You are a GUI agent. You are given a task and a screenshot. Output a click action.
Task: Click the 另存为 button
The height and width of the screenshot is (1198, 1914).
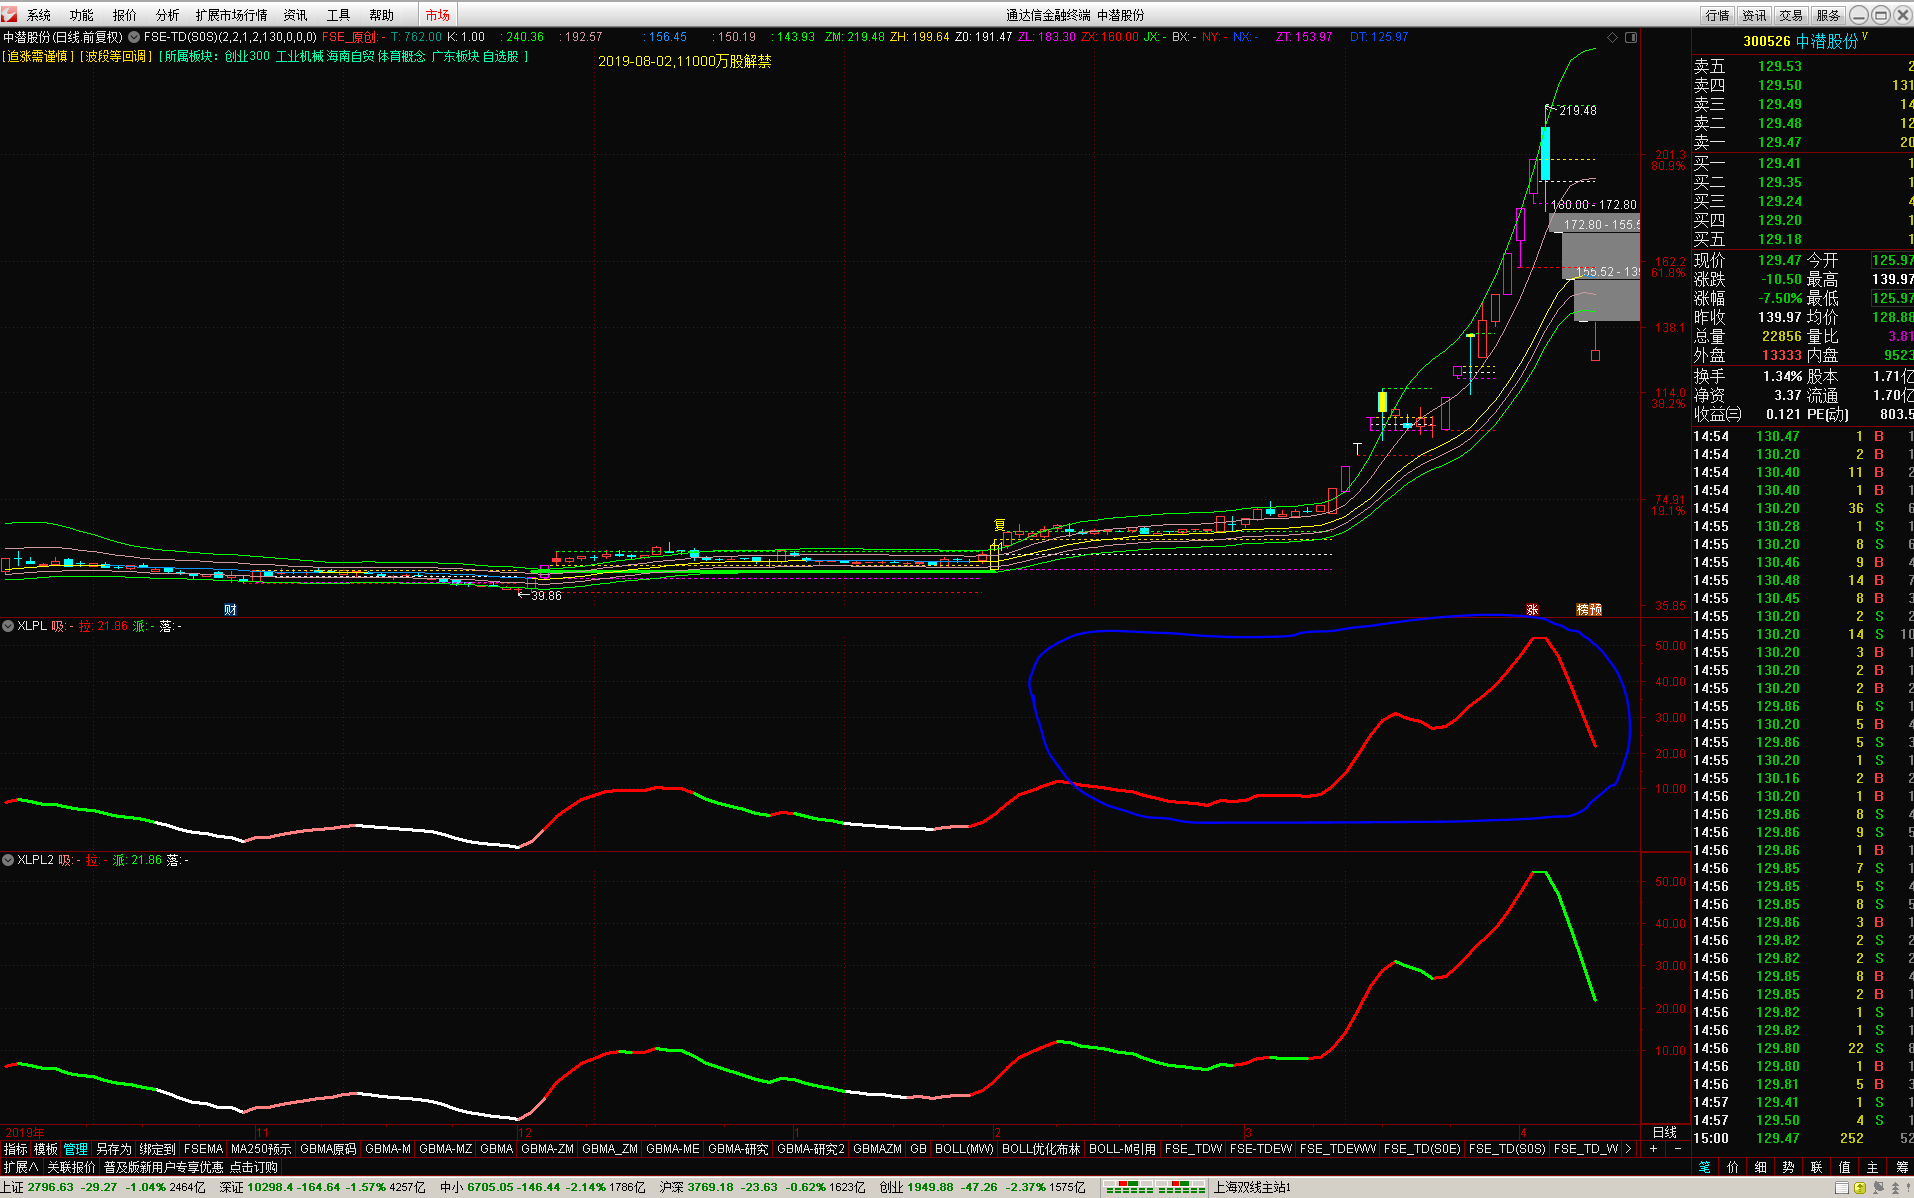(x=114, y=1149)
